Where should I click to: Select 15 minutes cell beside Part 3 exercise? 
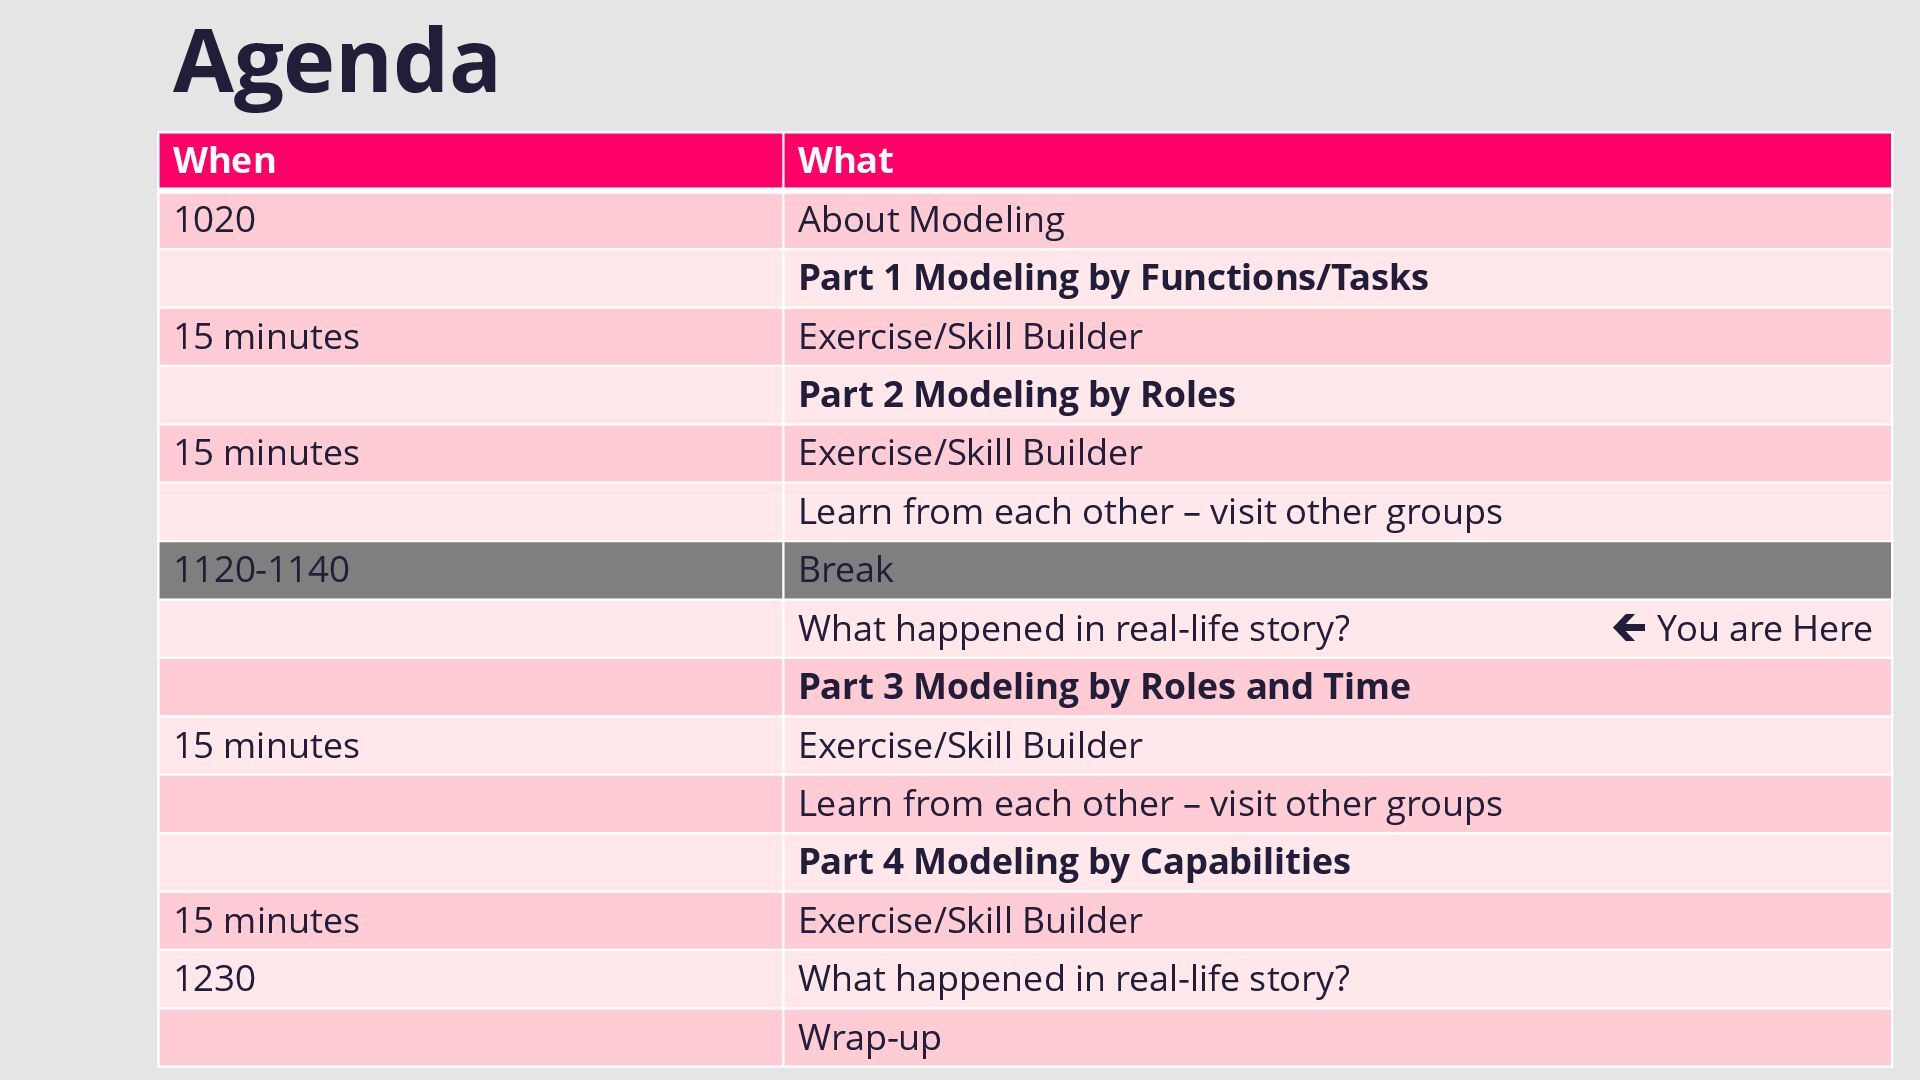pos(471,746)
